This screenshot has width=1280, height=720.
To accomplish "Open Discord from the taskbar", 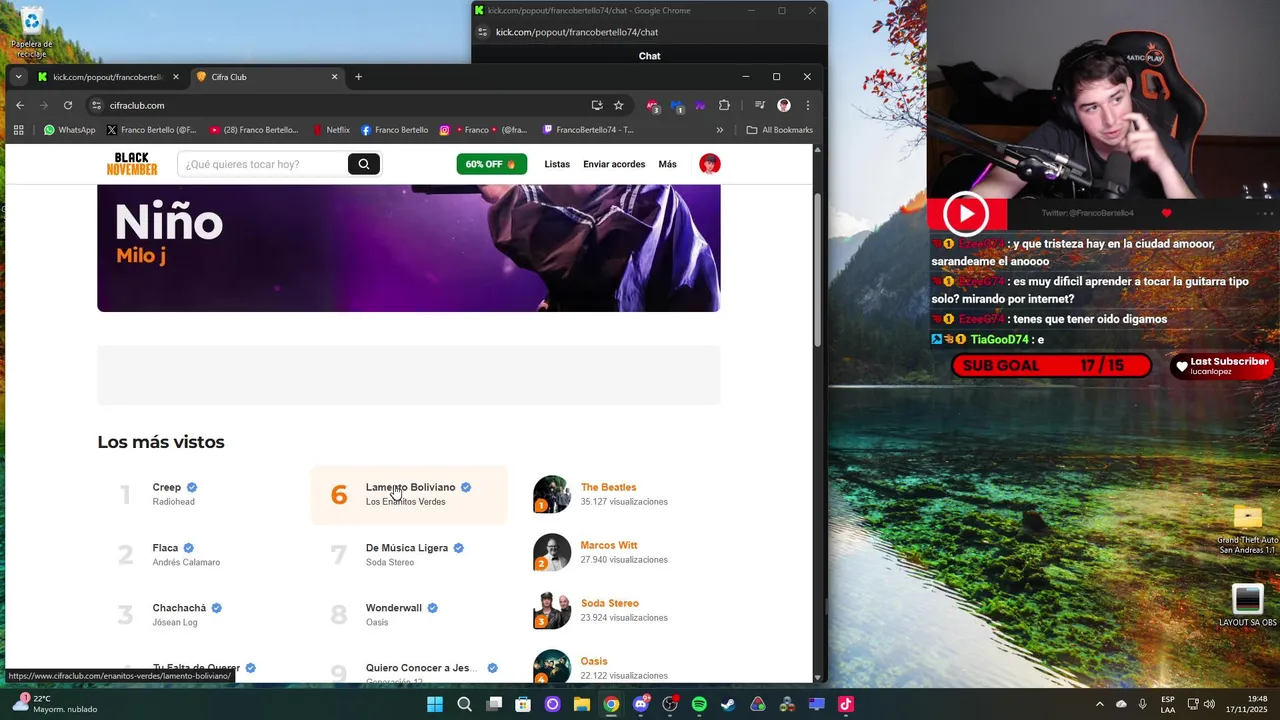I will 641,704.
